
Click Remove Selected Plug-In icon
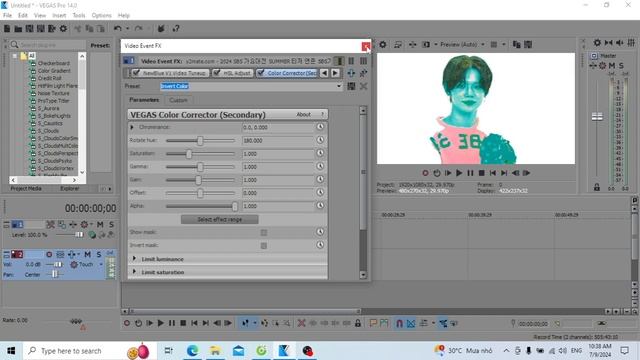point(363,73)
